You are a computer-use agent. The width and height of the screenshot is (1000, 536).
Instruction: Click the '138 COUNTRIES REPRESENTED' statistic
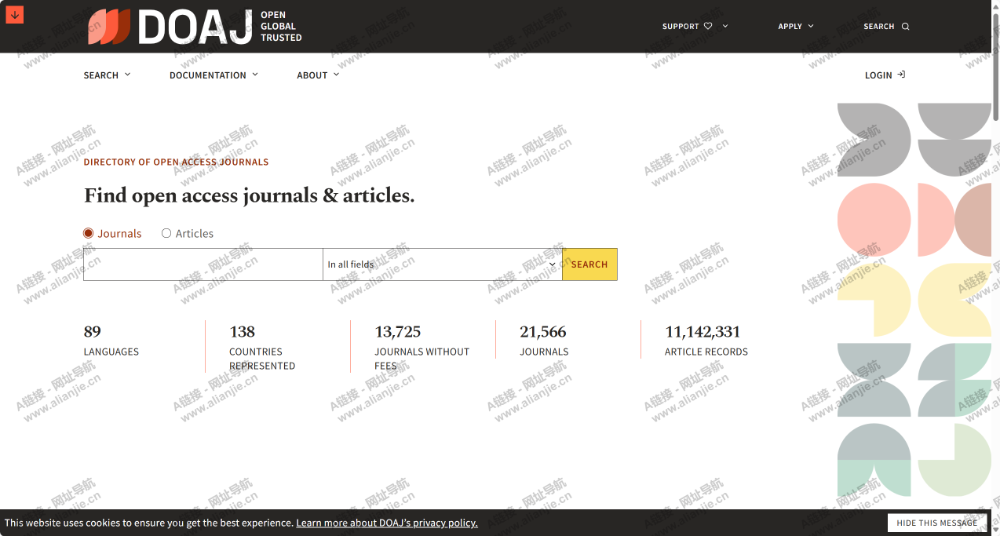262,348
